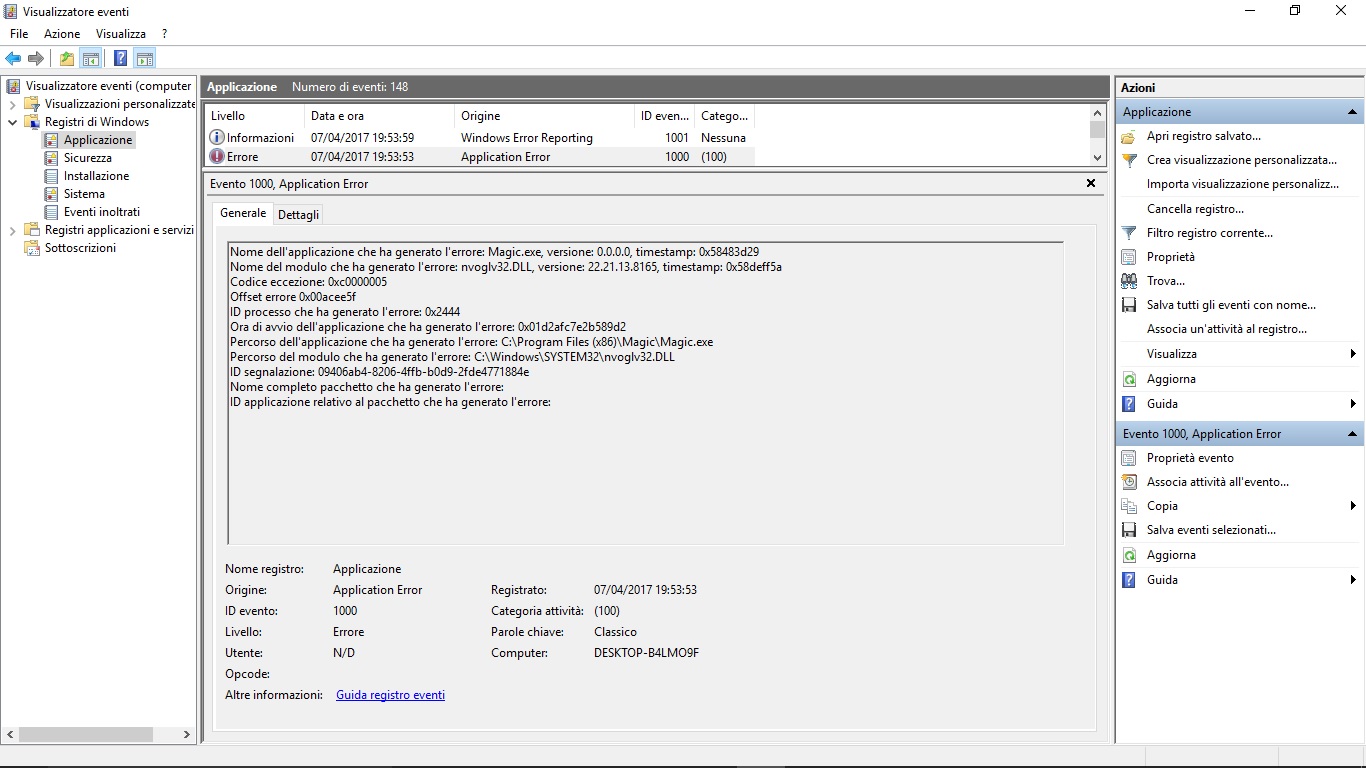The image size is (1366, 768).
Task: Click Importa visualizzazione personalizzata action
Action: point(1243,184)
